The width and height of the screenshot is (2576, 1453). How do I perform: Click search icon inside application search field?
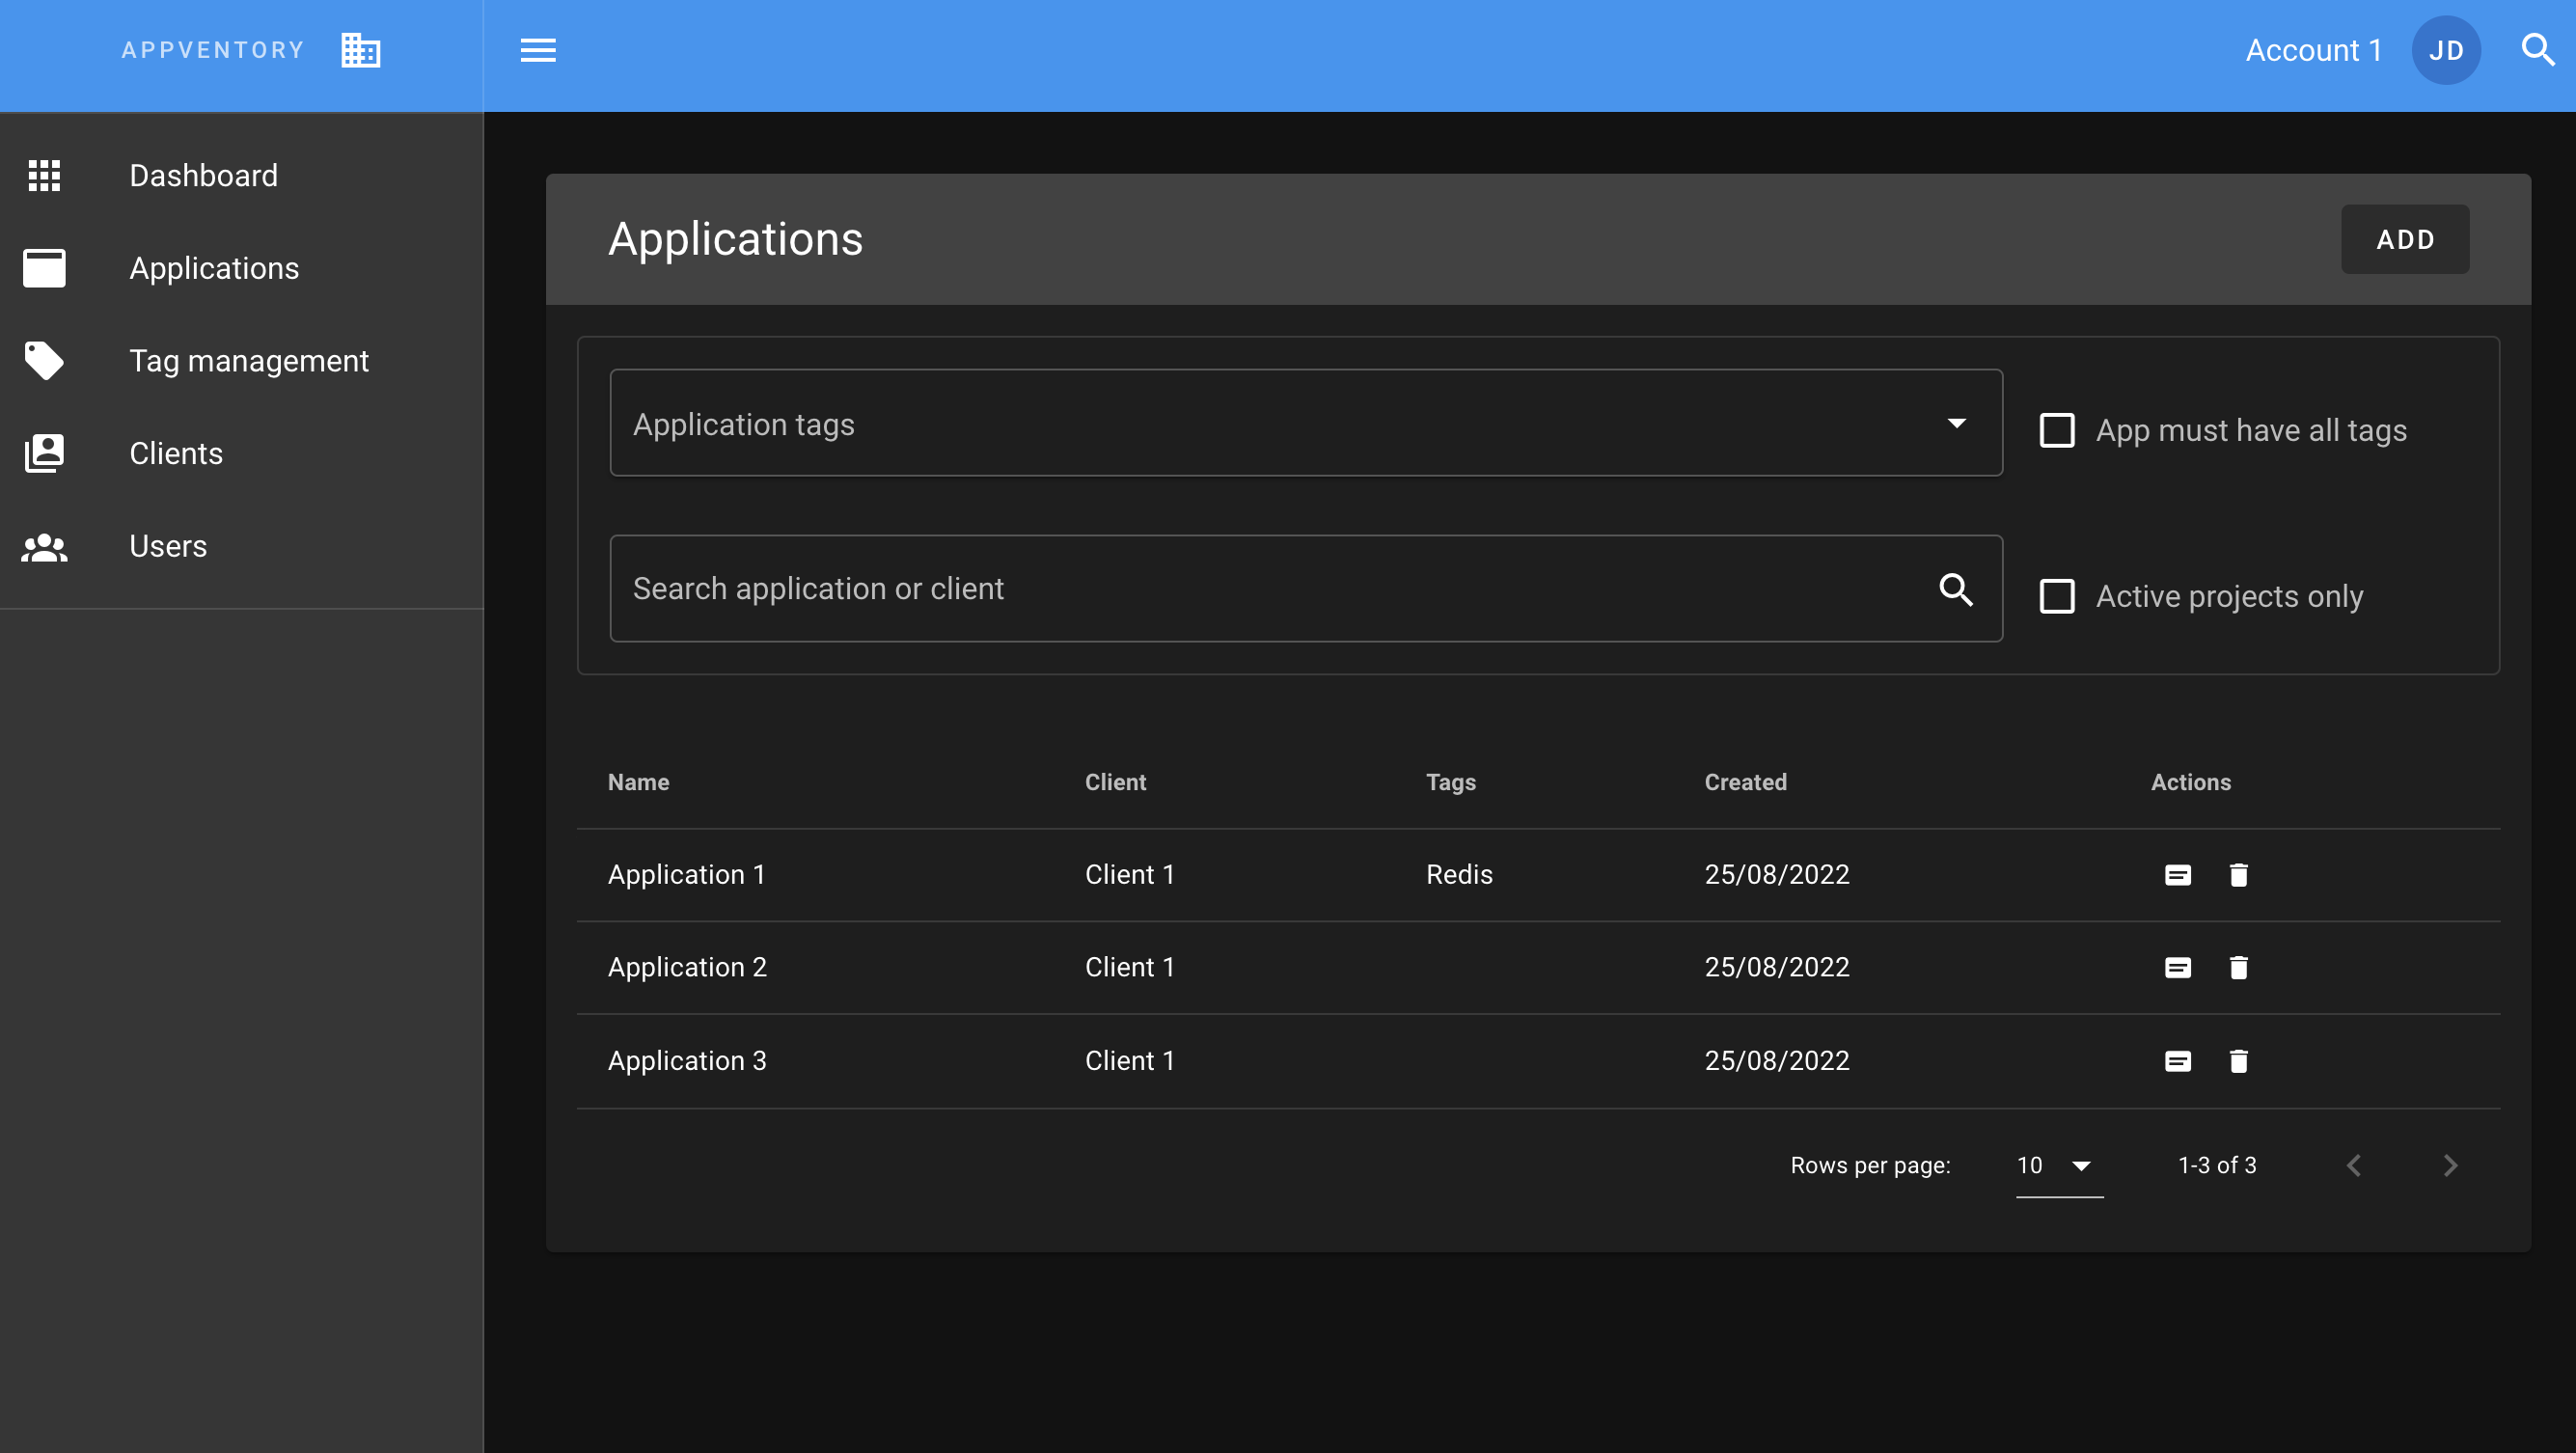pyautogui.click(x=1955, y=589)
